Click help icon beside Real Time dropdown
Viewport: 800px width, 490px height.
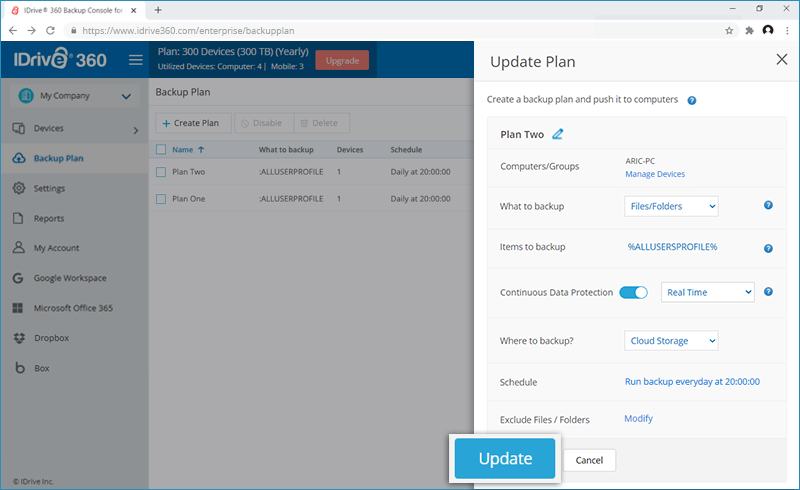768,292
